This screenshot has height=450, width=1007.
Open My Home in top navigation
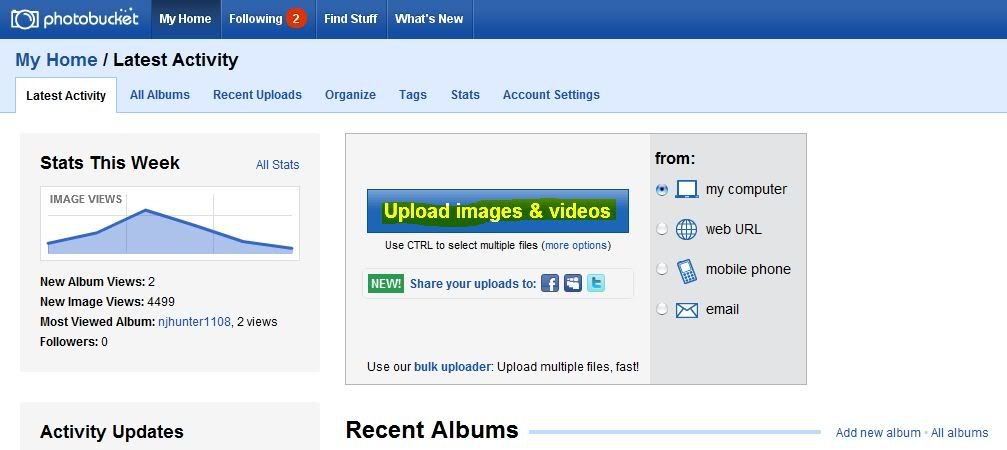[185, 19]
